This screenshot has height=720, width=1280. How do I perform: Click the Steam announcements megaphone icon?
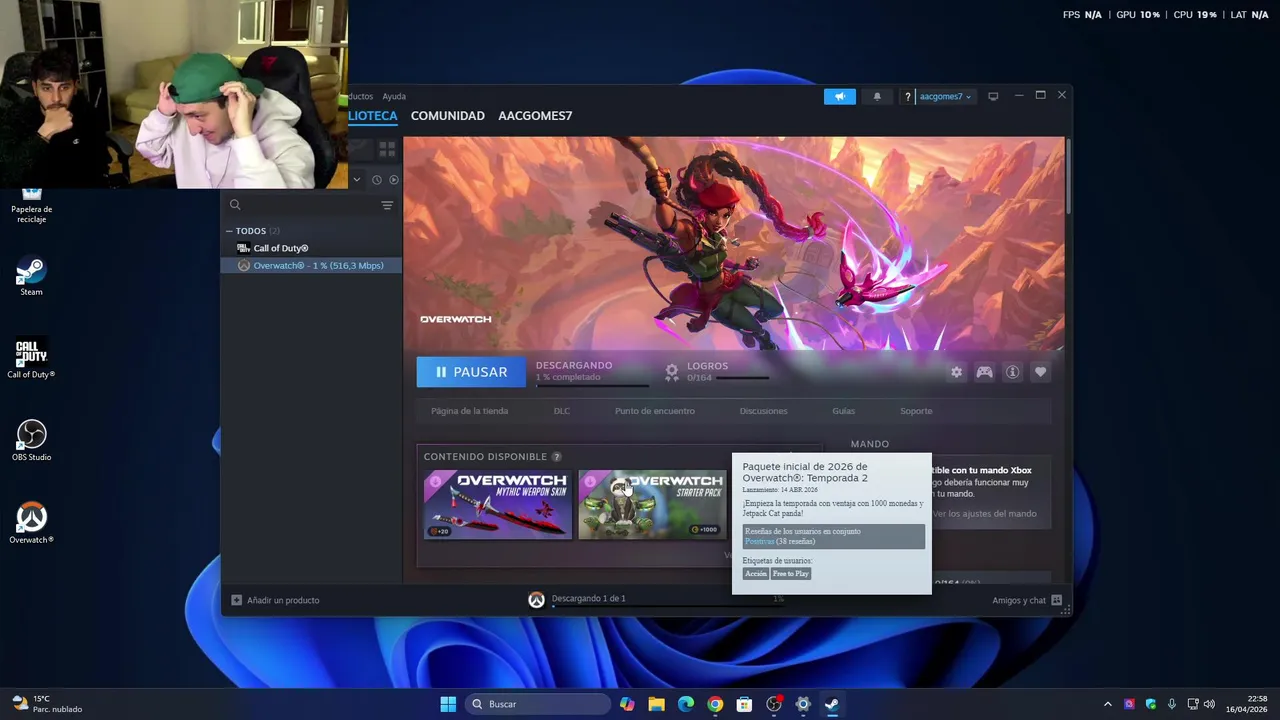pos(840,96)
